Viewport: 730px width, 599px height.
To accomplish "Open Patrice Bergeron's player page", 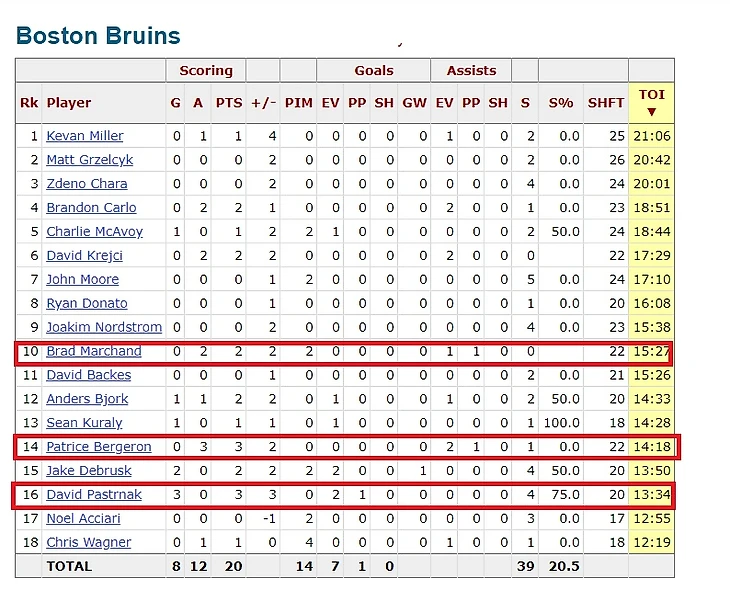I will 98,447.
